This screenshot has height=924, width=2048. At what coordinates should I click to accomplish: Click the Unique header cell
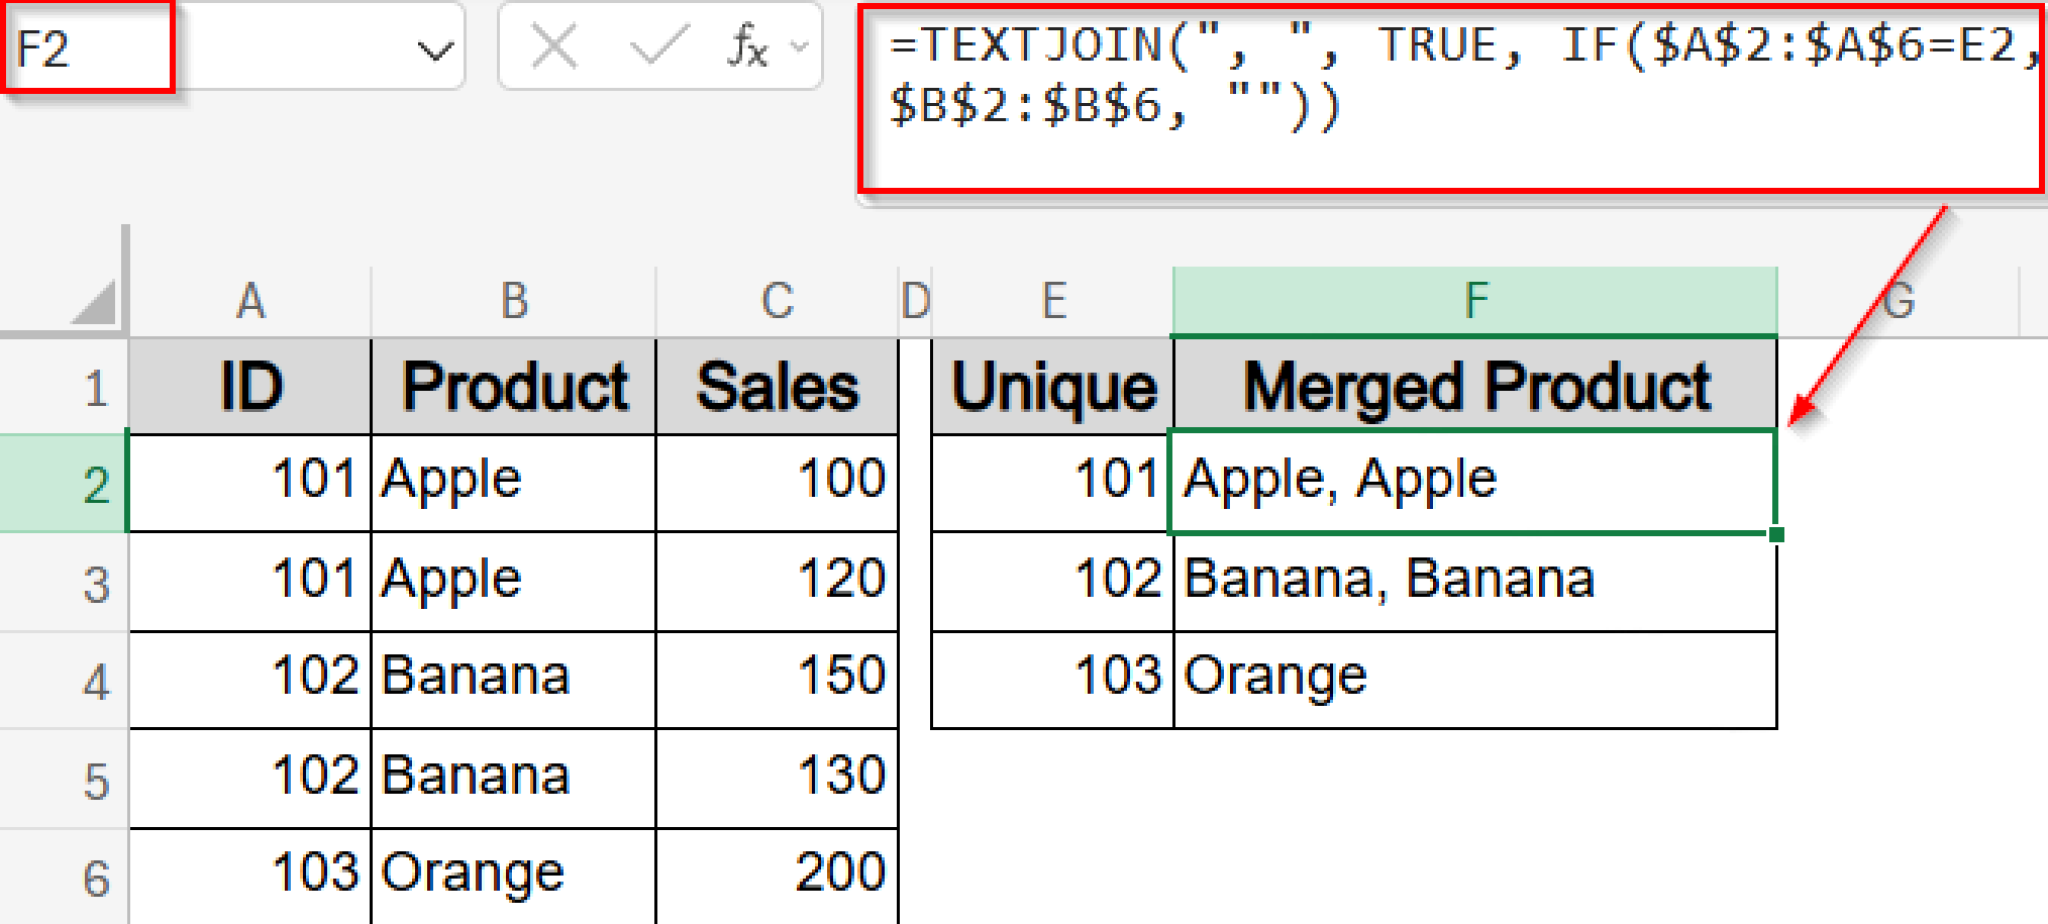pos(1052,385)
